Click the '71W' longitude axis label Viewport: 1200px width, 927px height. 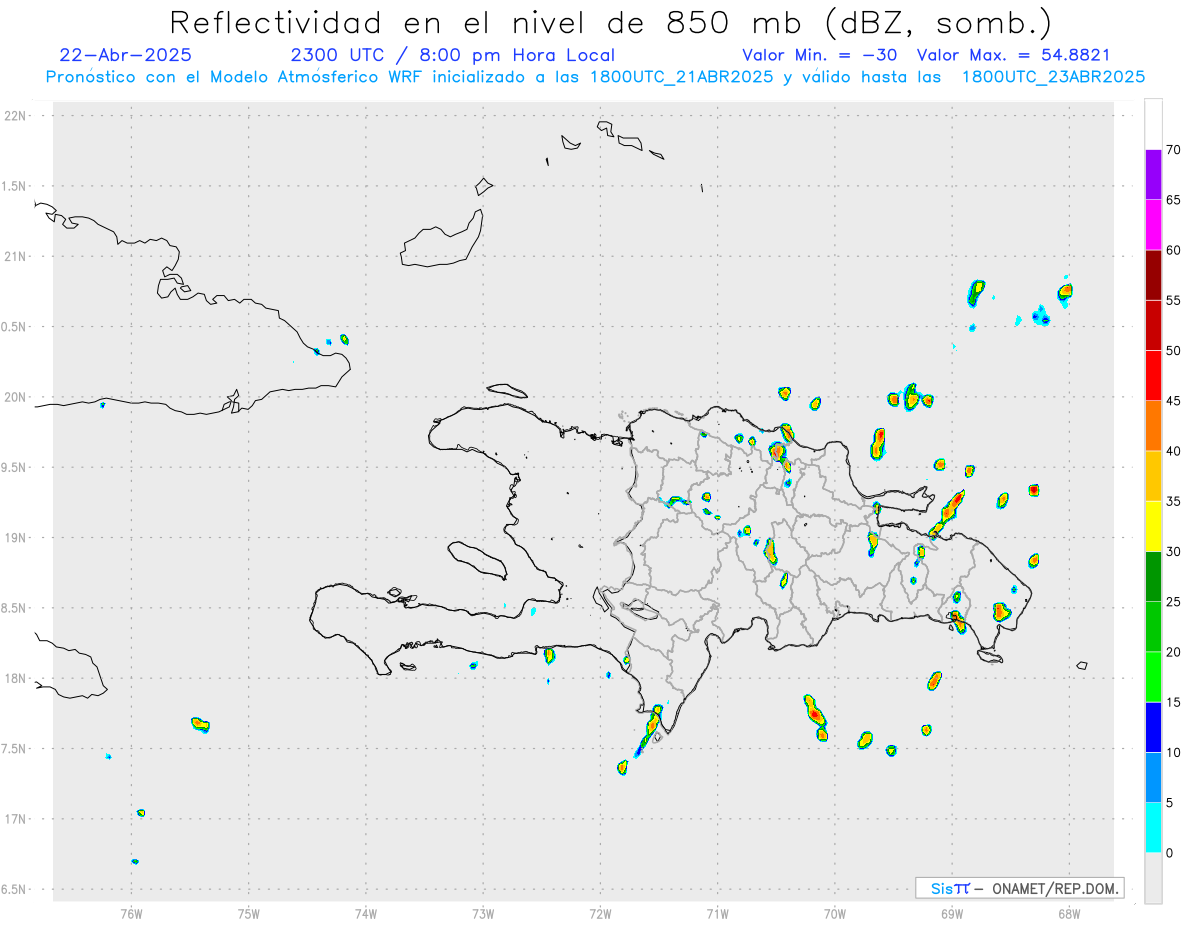click(x=717, y=912)
